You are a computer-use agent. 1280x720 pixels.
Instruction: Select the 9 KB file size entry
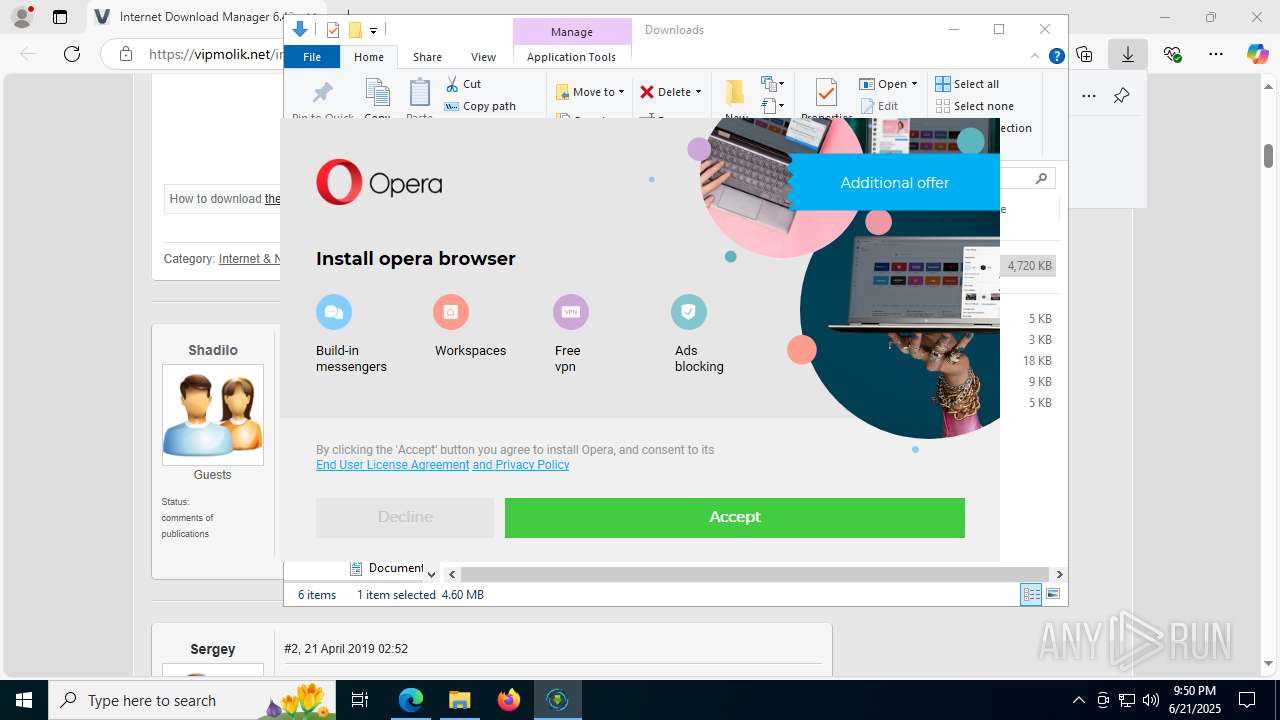1040,382
